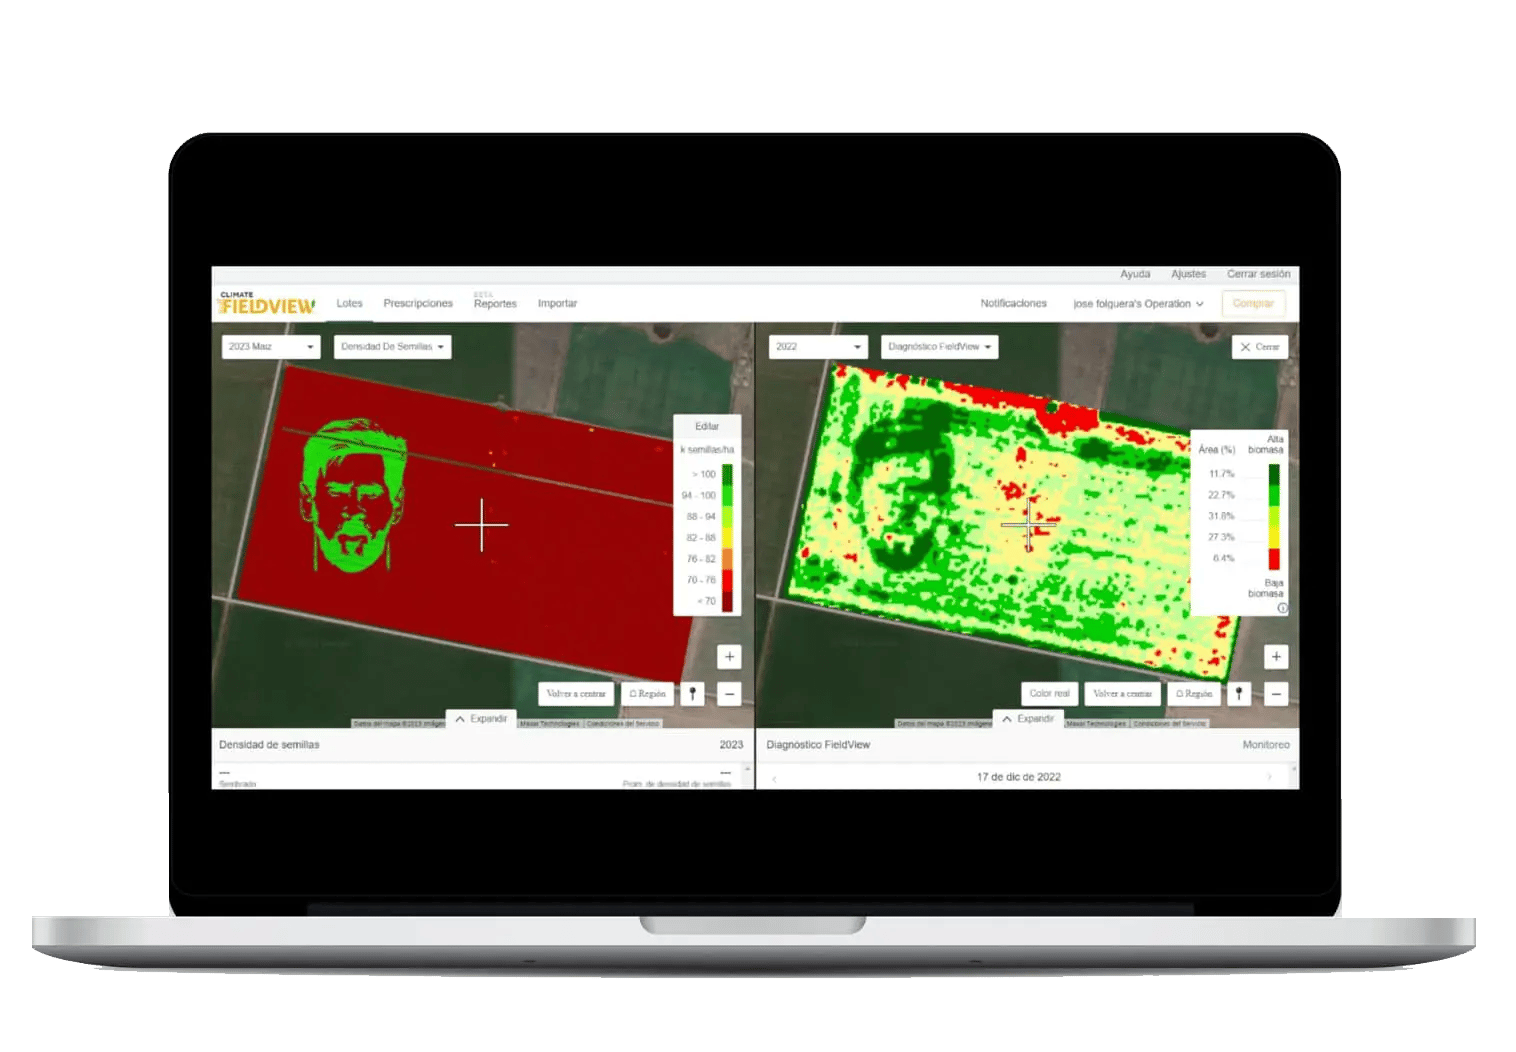Image resolution: width=1516 pixels, height=1052 pixels.
Task: Zoom in on the left seed density map
Action: coord(729,657)
